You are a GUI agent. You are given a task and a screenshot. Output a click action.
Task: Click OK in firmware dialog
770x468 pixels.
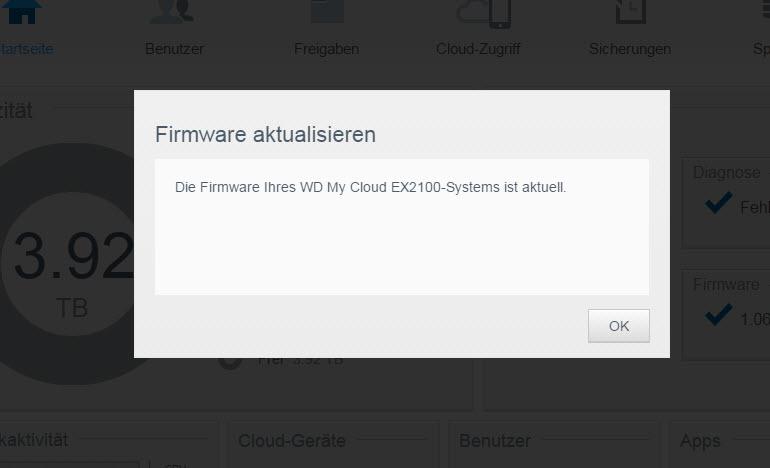click(x=619, y=326)
